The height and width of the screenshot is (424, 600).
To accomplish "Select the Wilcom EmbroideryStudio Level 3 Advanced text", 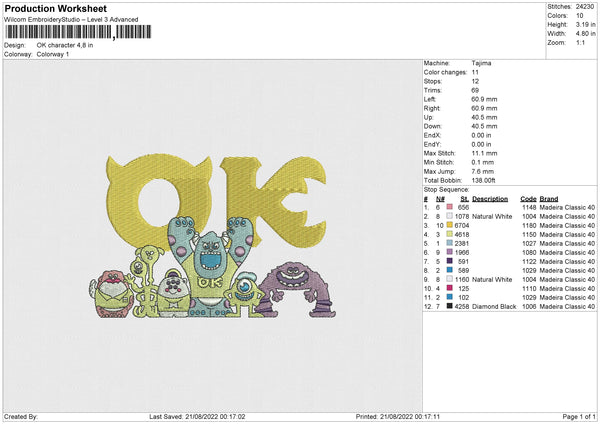I will [x=71, y=19].
